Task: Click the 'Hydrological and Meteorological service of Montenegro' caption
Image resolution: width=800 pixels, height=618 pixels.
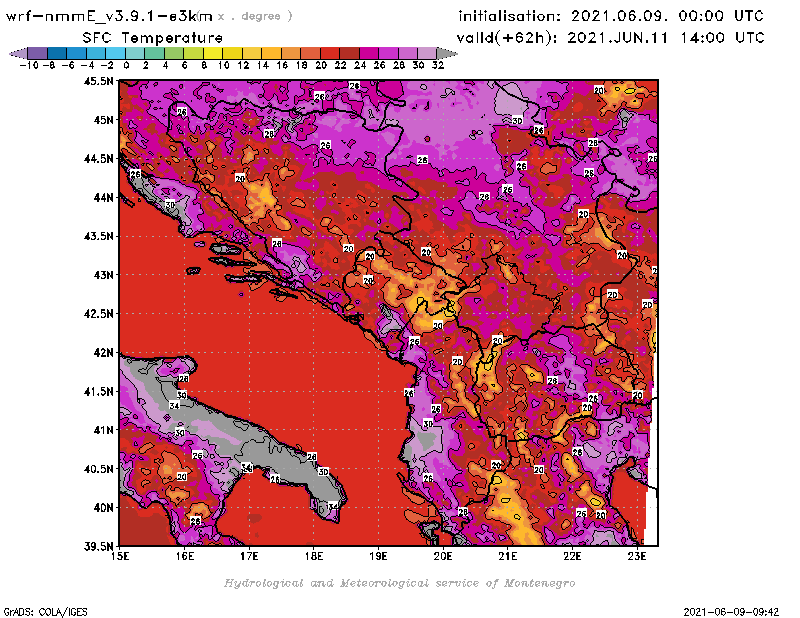Action: [x=399, y=583]
